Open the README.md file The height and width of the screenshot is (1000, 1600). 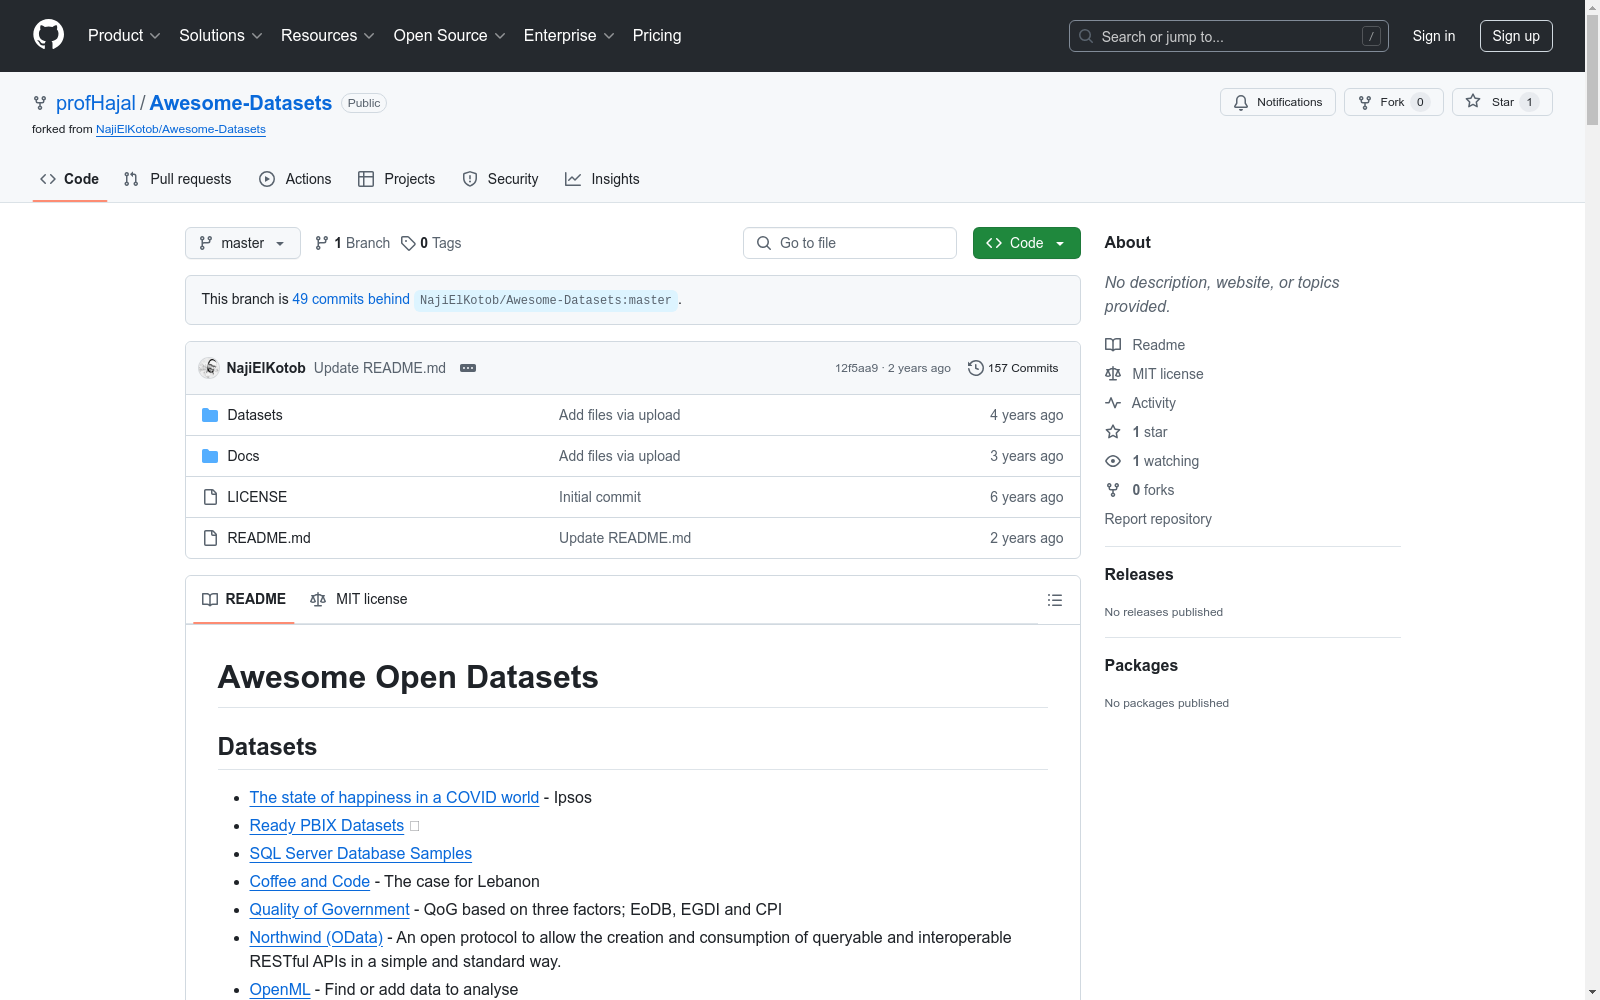point(269,538)
